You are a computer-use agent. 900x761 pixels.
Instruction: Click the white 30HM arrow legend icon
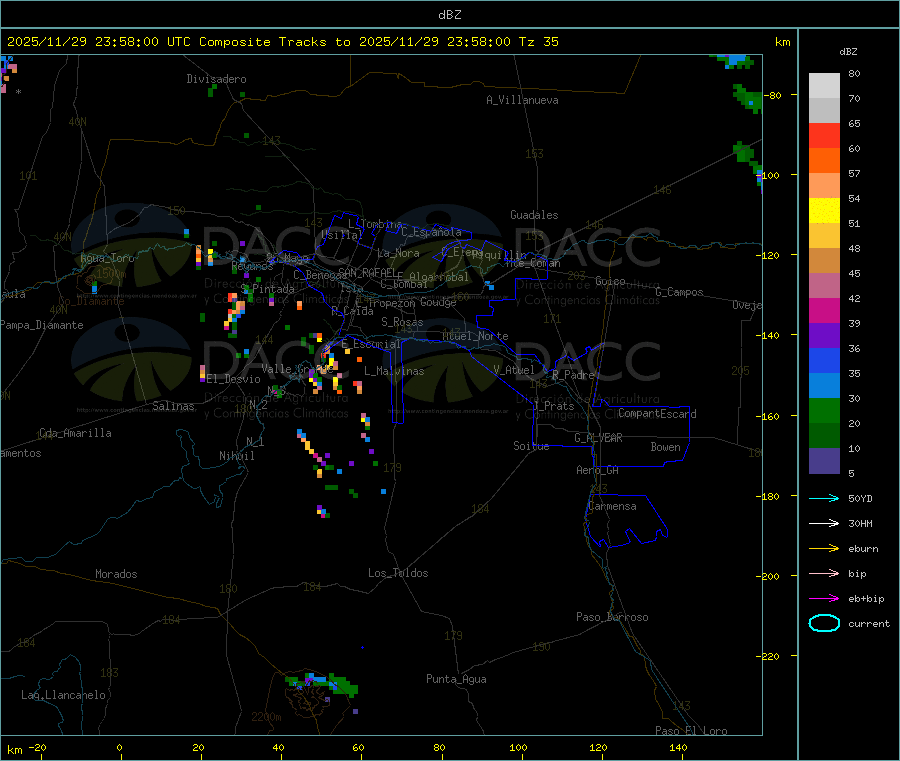click(824, 523)
